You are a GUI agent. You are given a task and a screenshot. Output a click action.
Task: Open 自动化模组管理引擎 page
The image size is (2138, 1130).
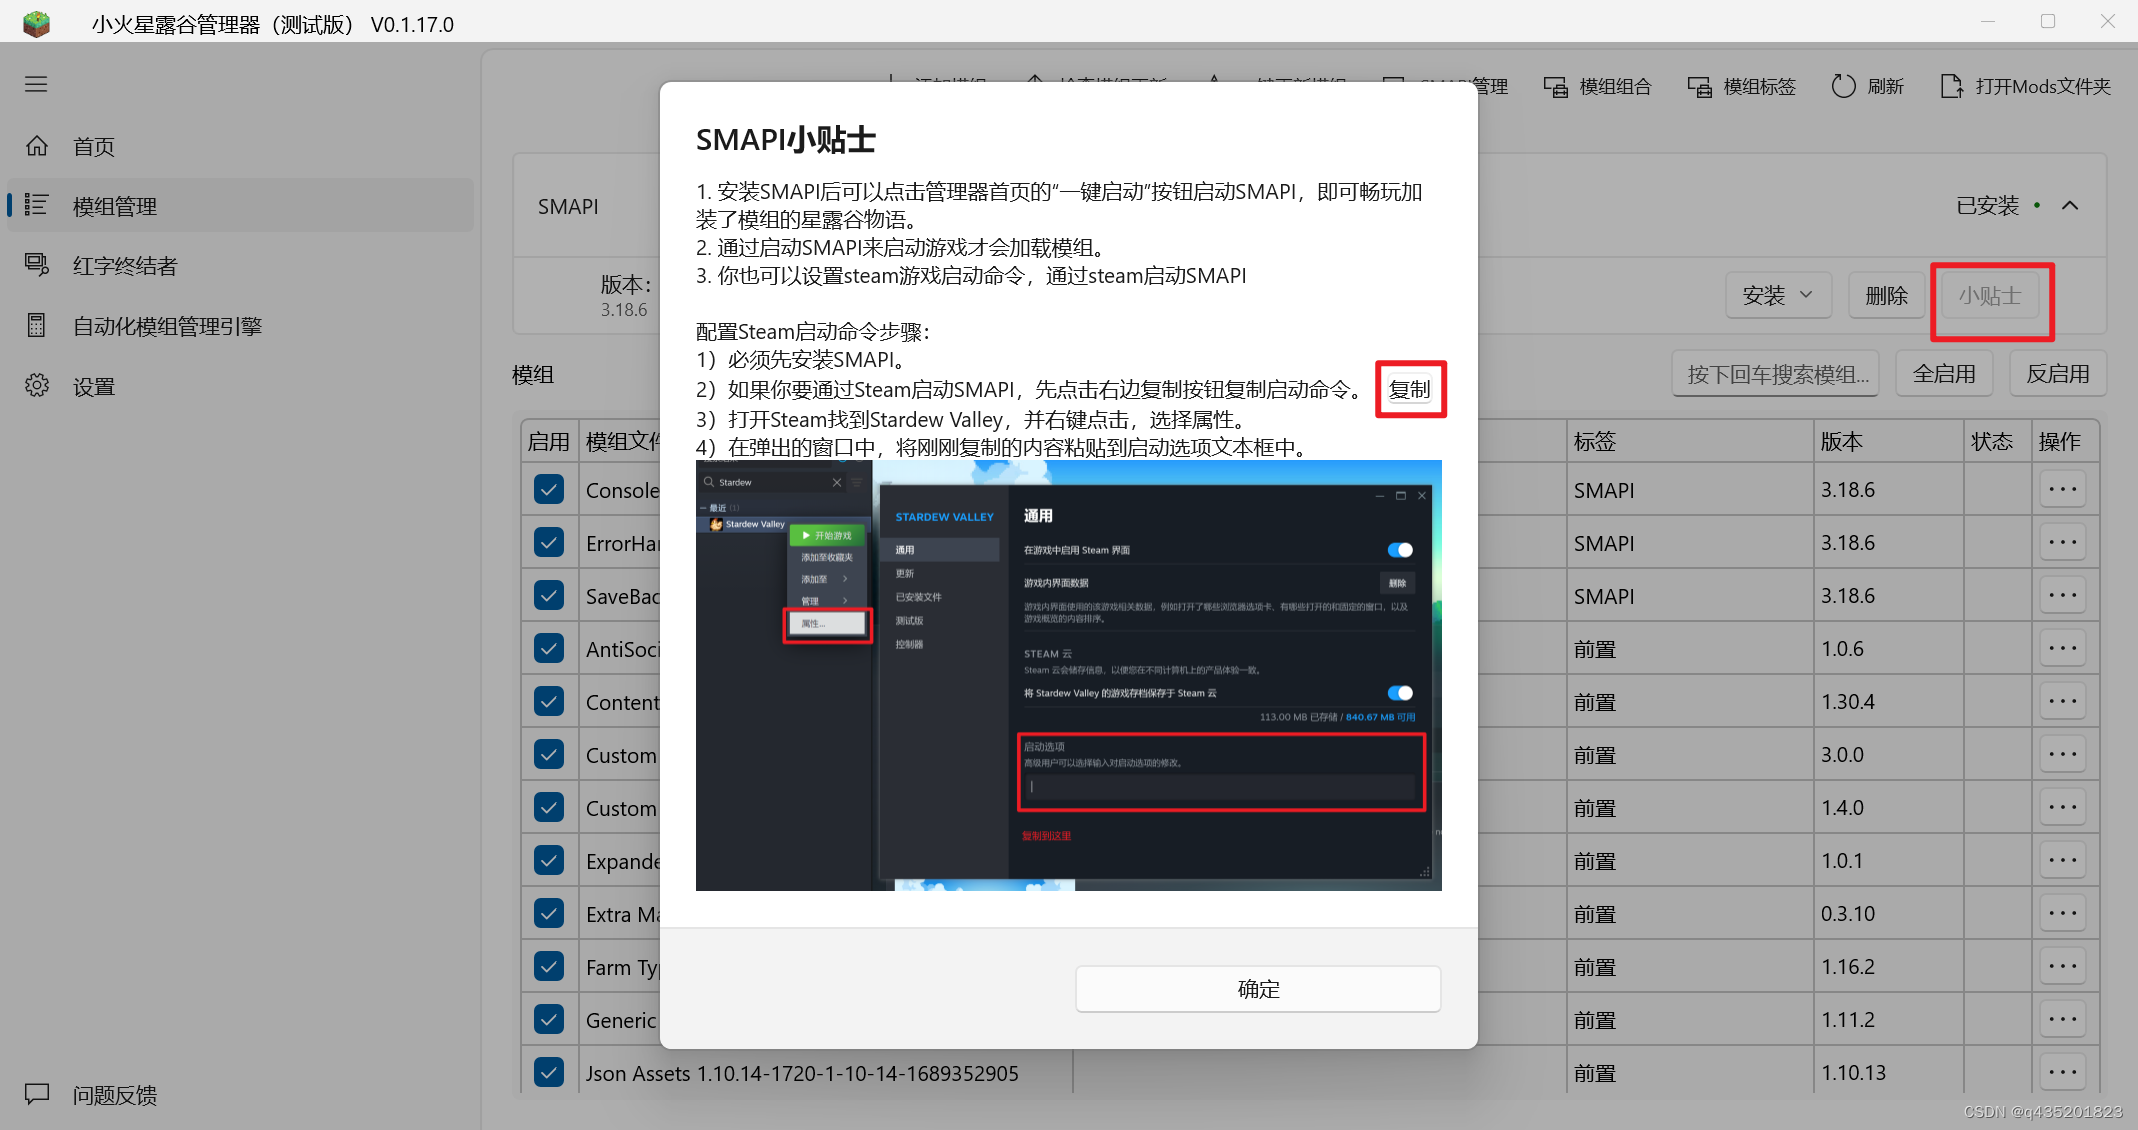(x=166, y=326)
